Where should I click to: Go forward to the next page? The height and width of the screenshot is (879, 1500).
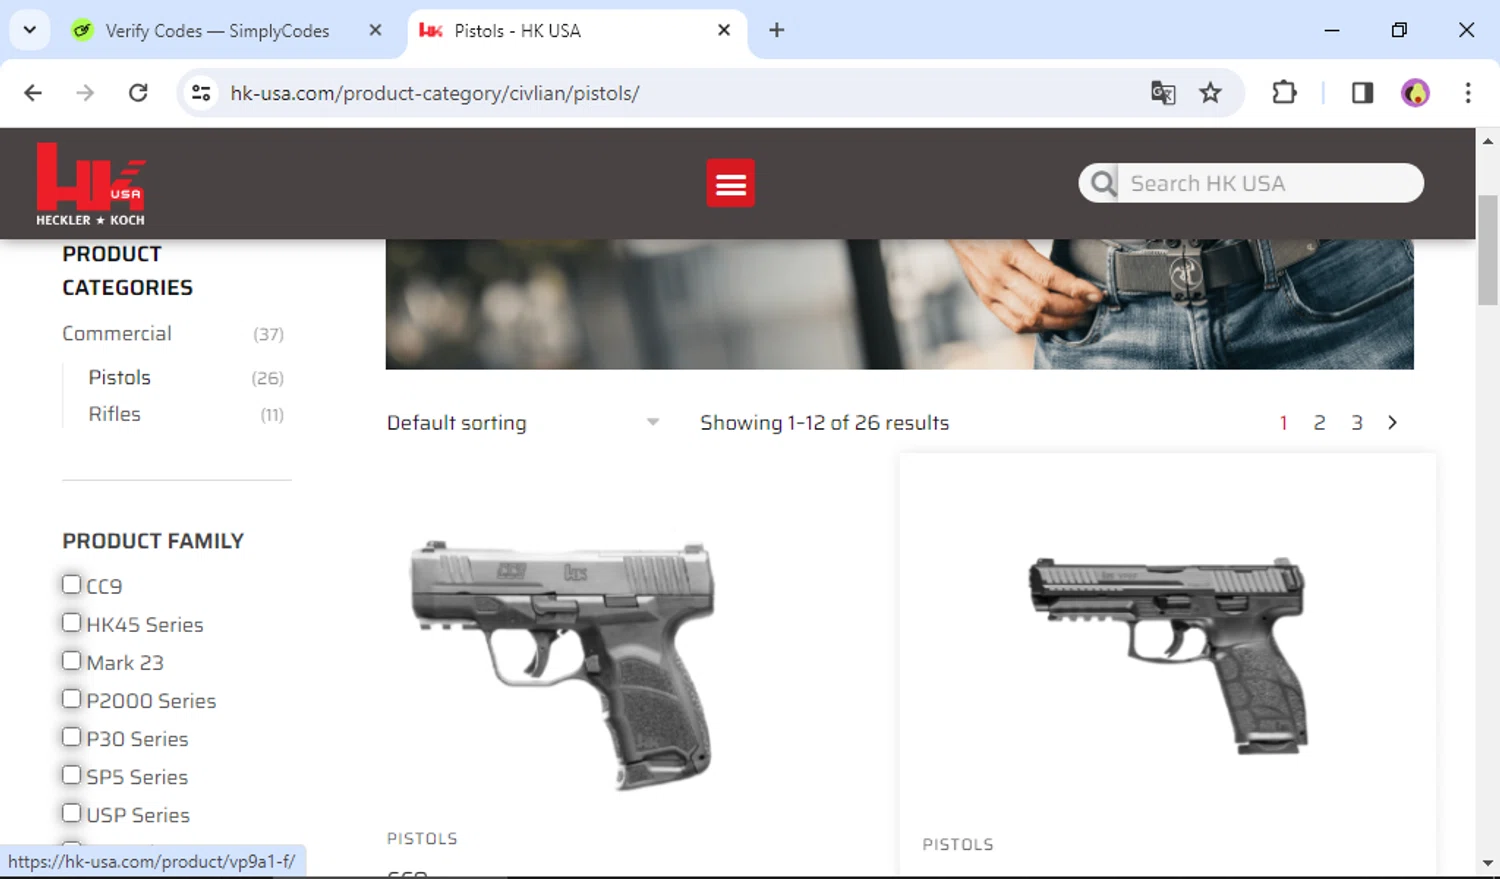[x=85, y=93]
